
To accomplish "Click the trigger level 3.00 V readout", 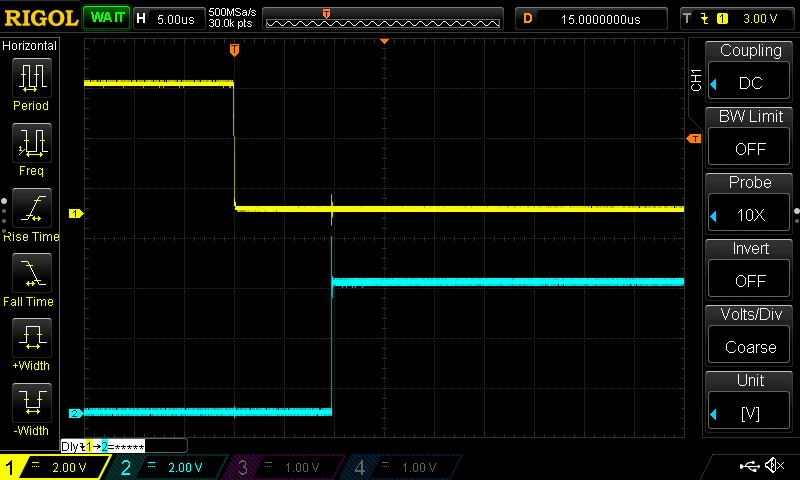I will click(760, 19).
